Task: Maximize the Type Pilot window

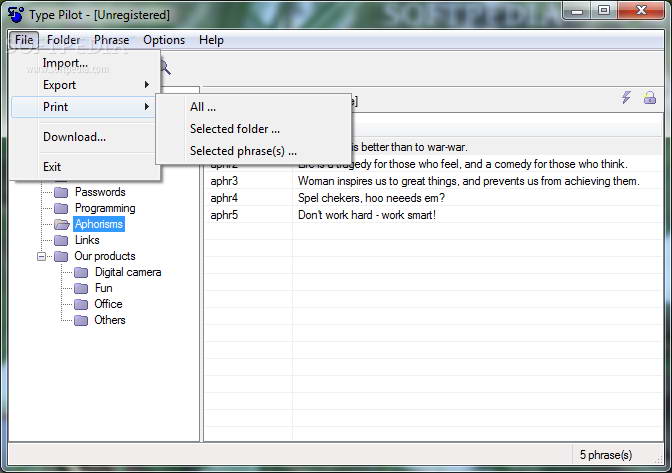Action: click(x=603, y=10)
